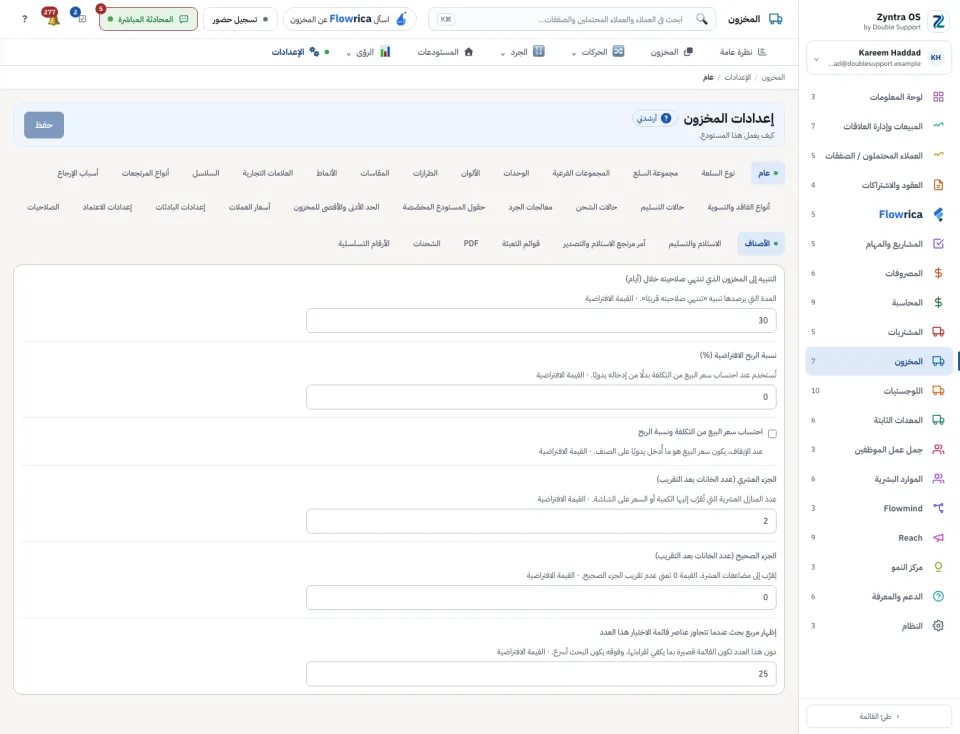
Task: Focus the نسبة الربح الافتراضية field
Action: 541,397
